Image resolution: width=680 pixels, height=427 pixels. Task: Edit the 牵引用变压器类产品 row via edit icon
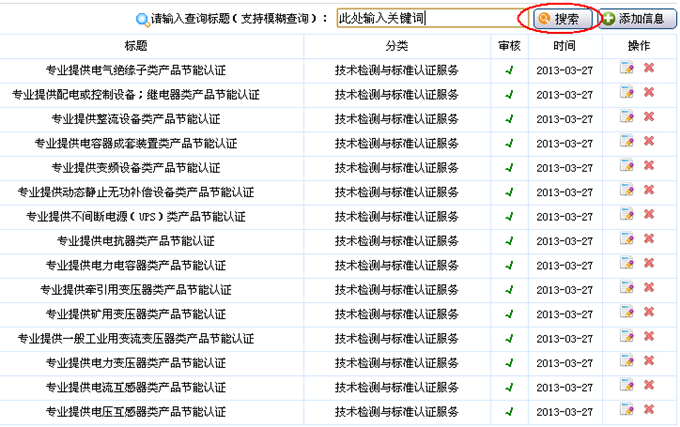point(627,288)
